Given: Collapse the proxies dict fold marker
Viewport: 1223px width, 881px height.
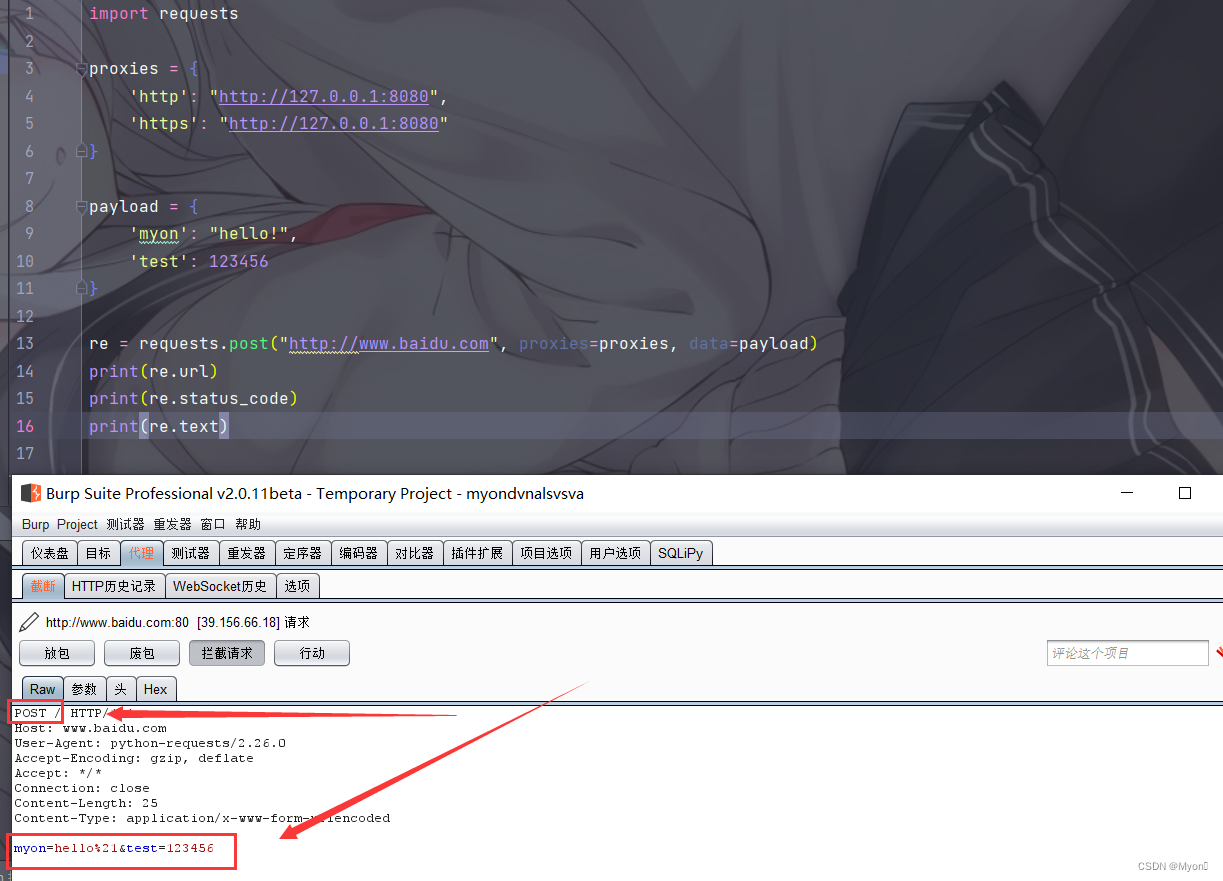Looking at the screenshot, I should [x=80, y=69].
